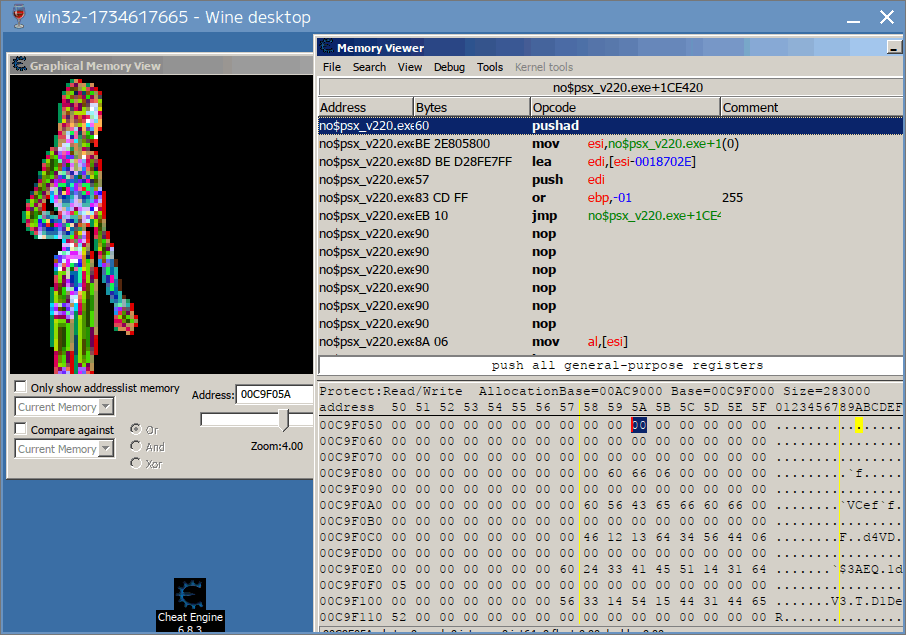906x635 pixels.
Task: Click hex row address 00C9F0A0
Action: 351,505
